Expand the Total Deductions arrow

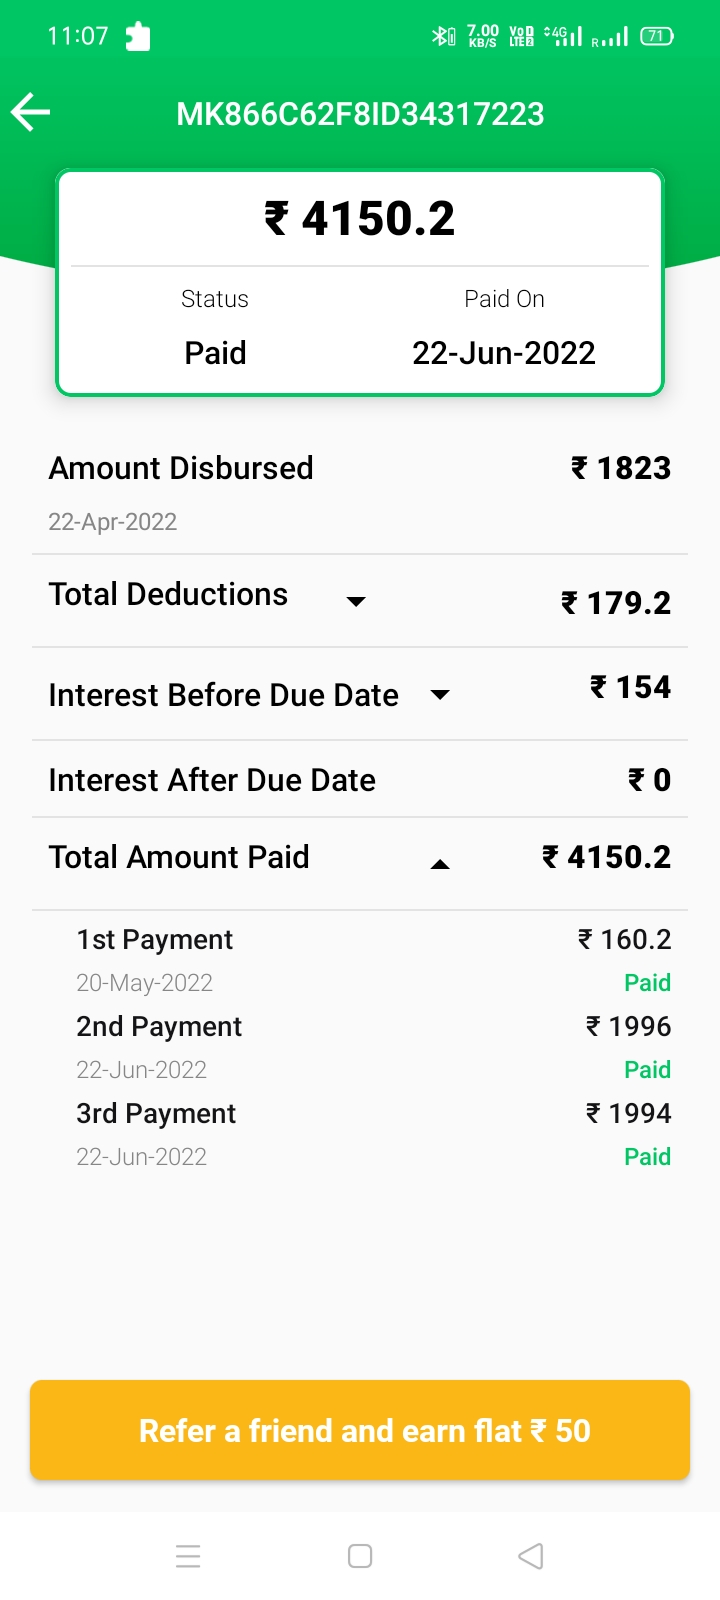356,601
